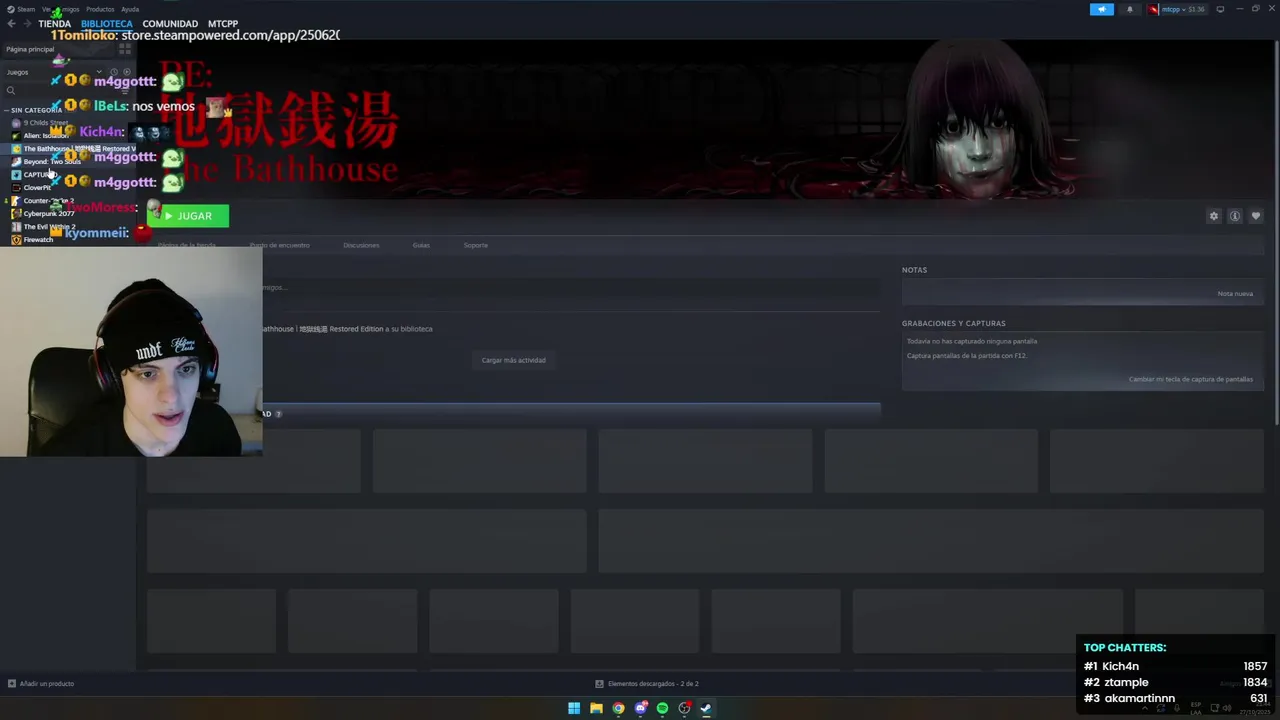This screenshot has height=720, width=1280.
Task: Add game to favorites heart icon
Action: point(1256,216)
